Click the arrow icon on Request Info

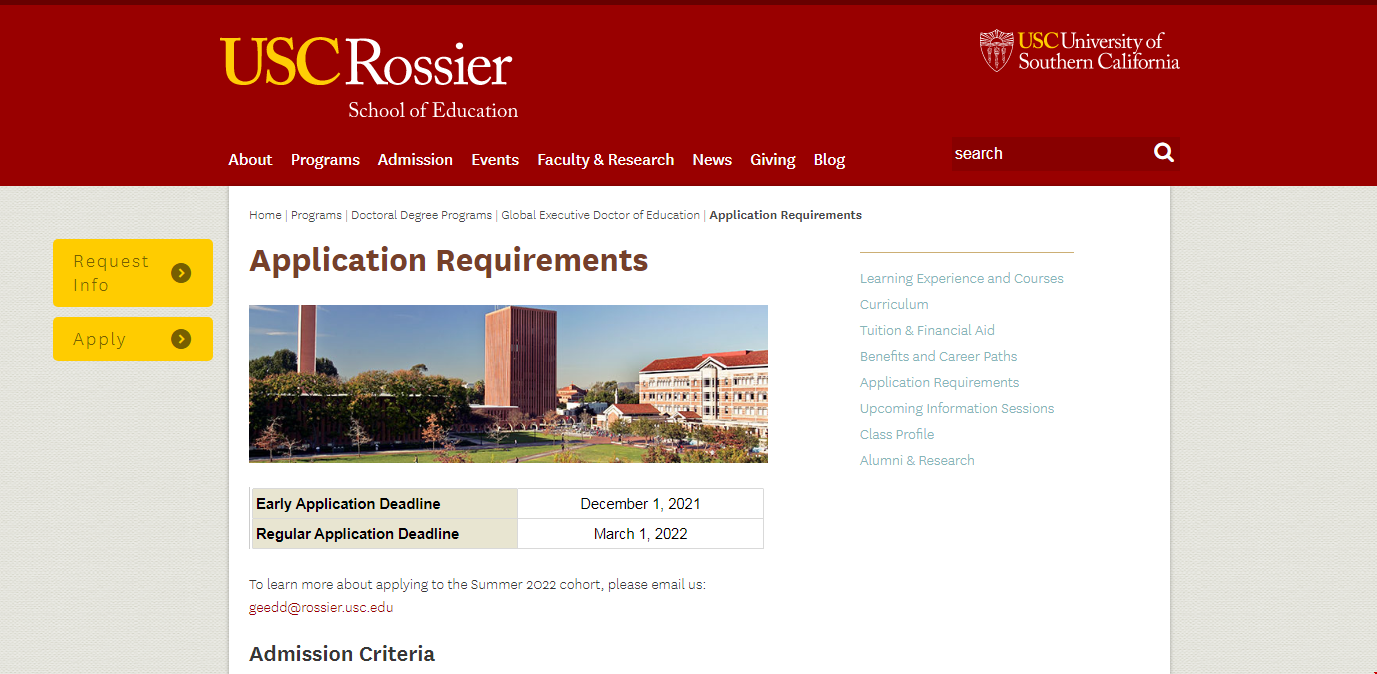coord(181,273)
